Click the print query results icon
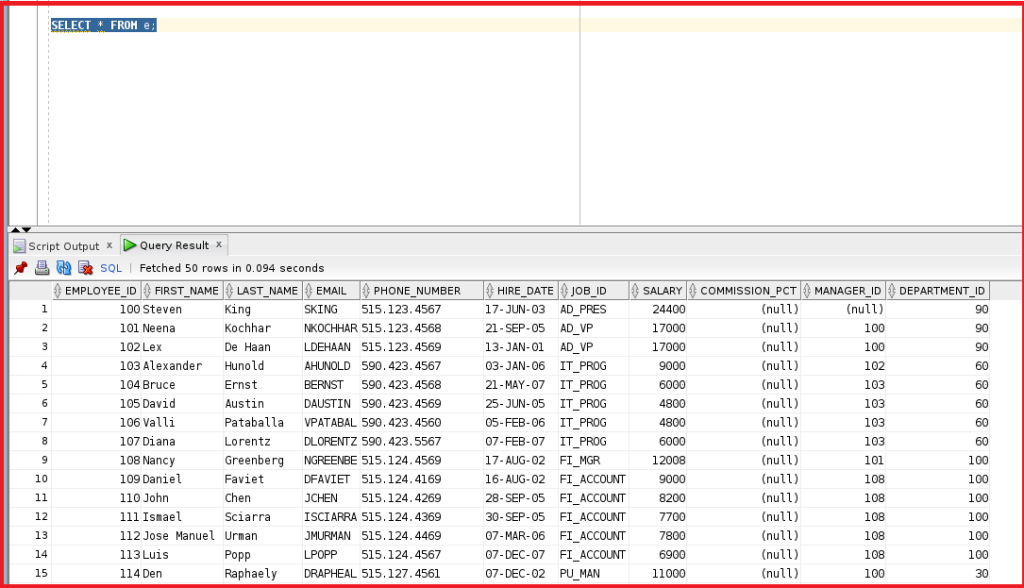The image size is (1024, 588). [41, 268]
